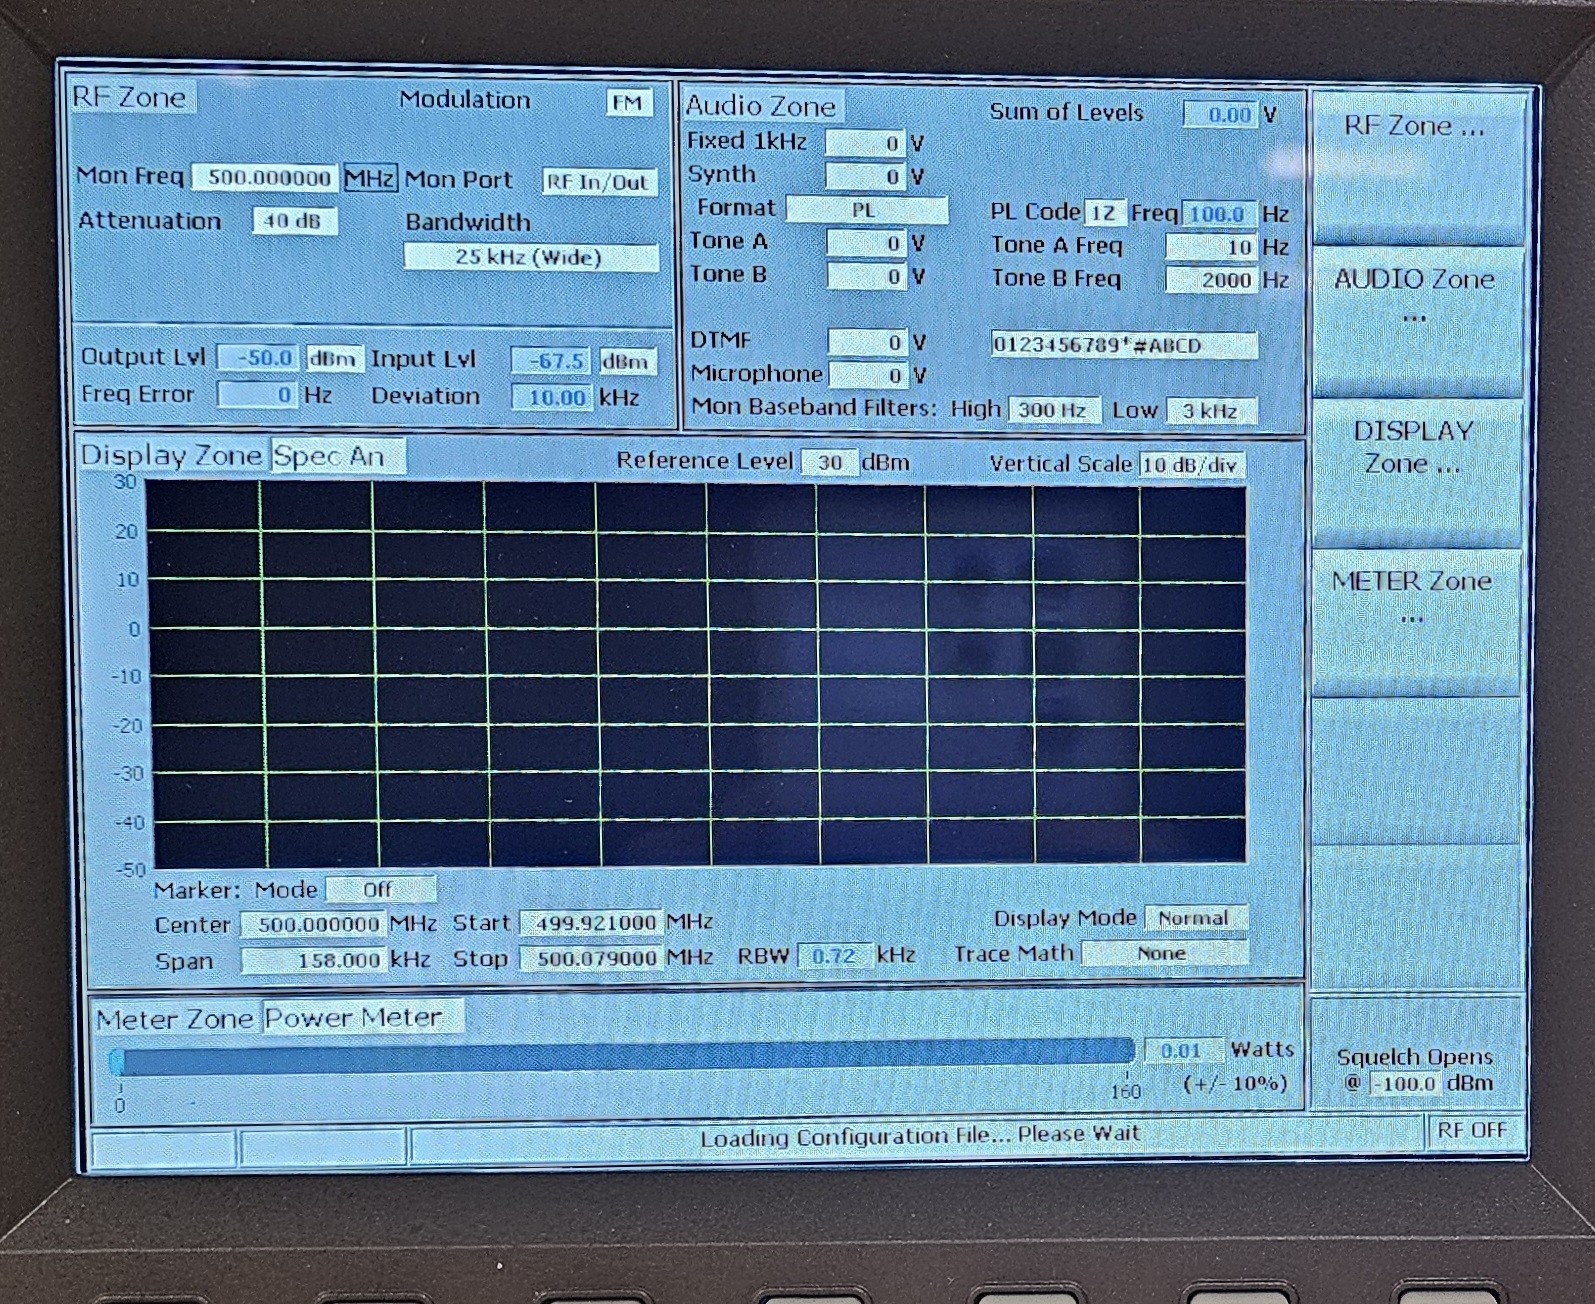Click the Start 499.921000 MHz field
The image size is (1595, 1304).
(591, 922)
